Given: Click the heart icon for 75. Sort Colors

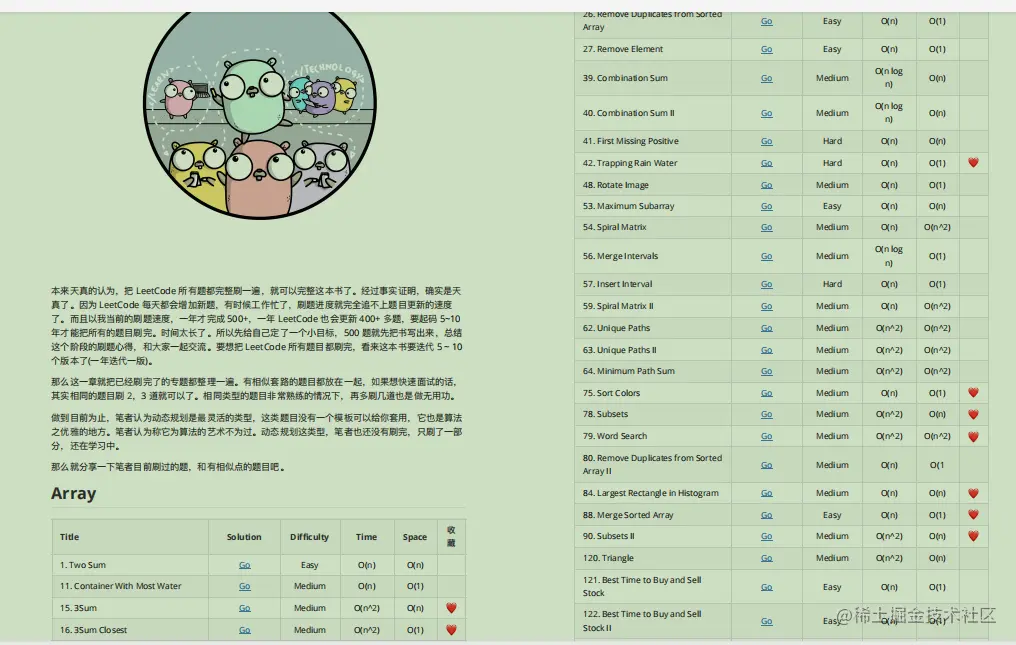Looking at the screenshot, I should tap(973, 393).
